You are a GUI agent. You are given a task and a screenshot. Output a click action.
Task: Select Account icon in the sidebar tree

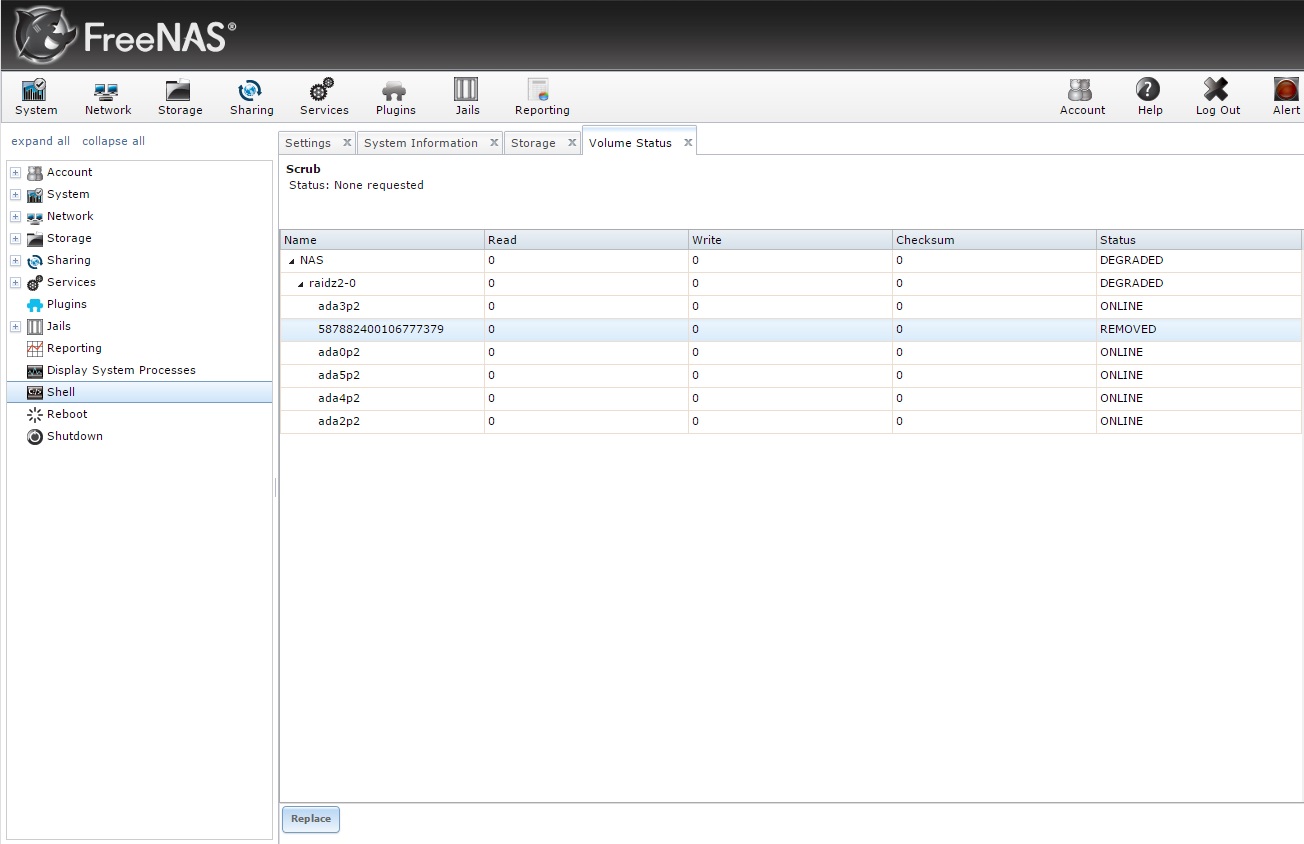[x=35, y=172]
